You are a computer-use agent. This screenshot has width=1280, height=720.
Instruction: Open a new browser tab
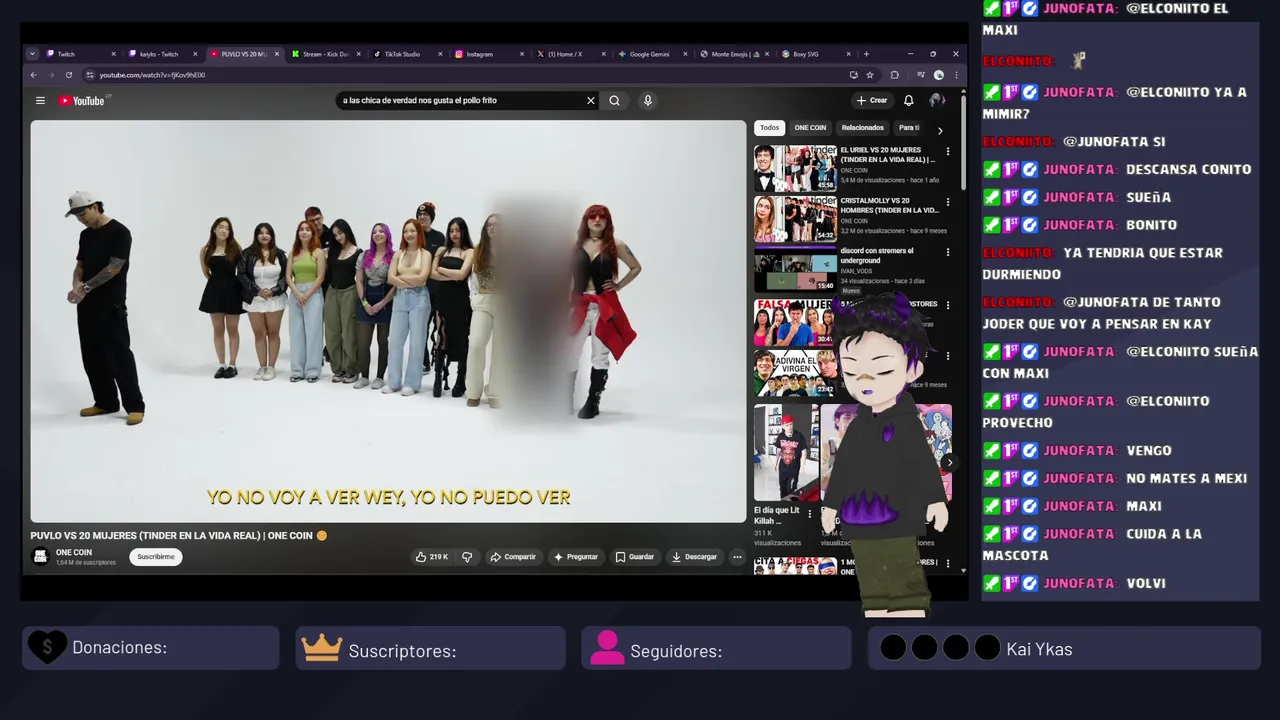tap(866, 54)
